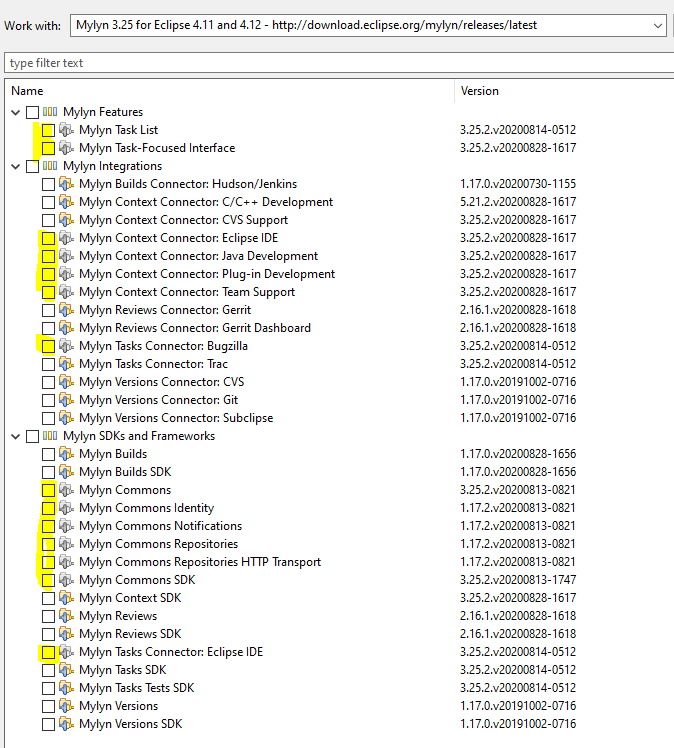Tick the Mylyn Tasks Tests SDK checkbox
This screenshot has width=674, height=748.
pos(48,688)
